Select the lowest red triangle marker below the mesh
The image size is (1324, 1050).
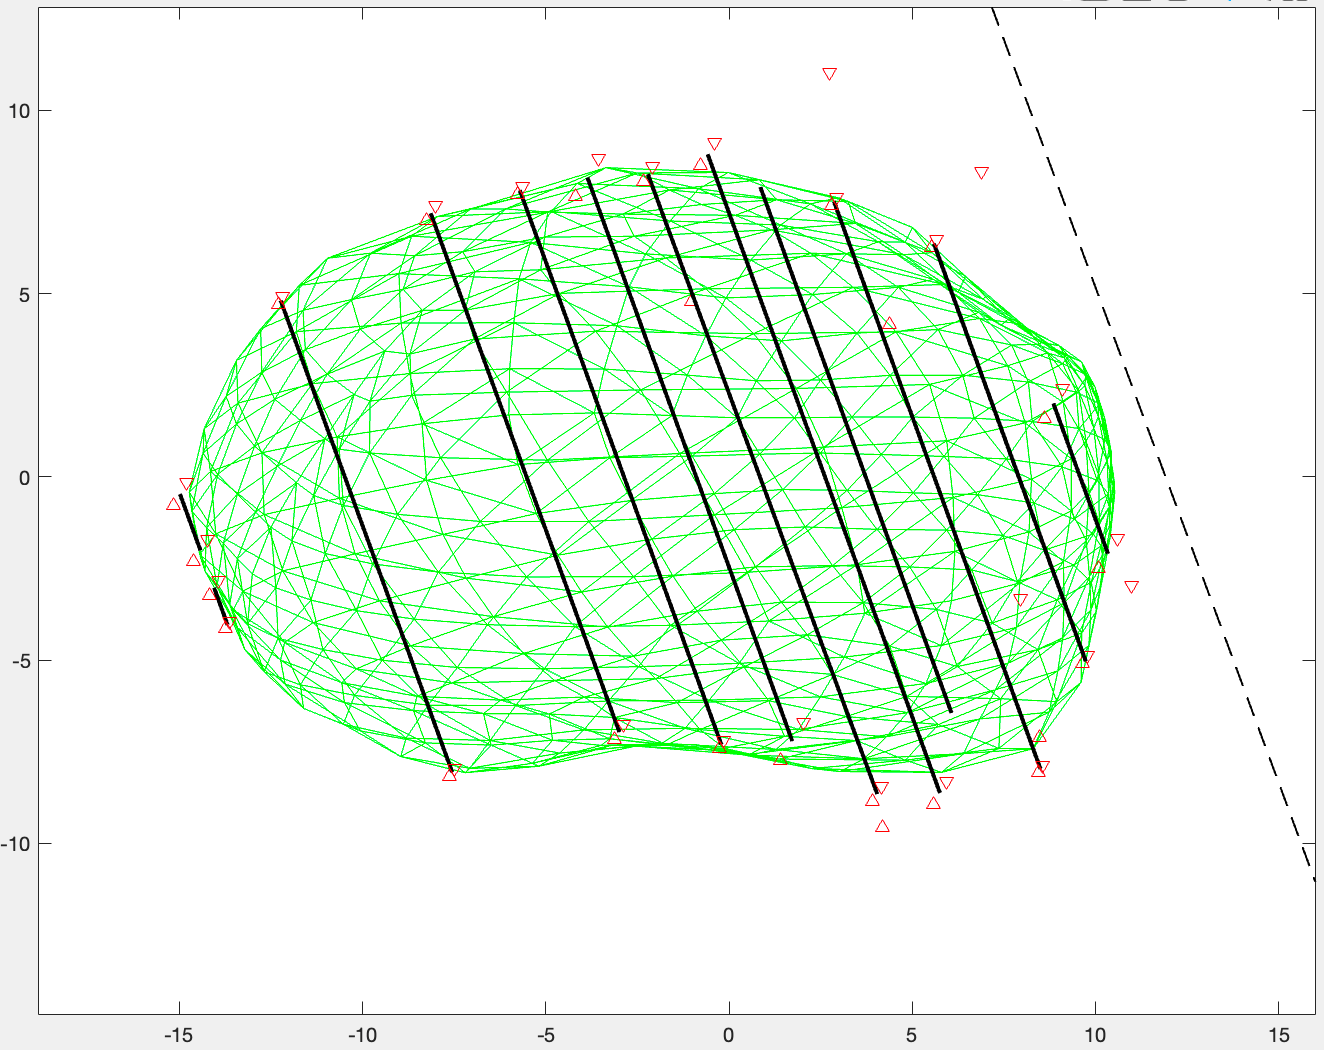(x=882, y=826)
